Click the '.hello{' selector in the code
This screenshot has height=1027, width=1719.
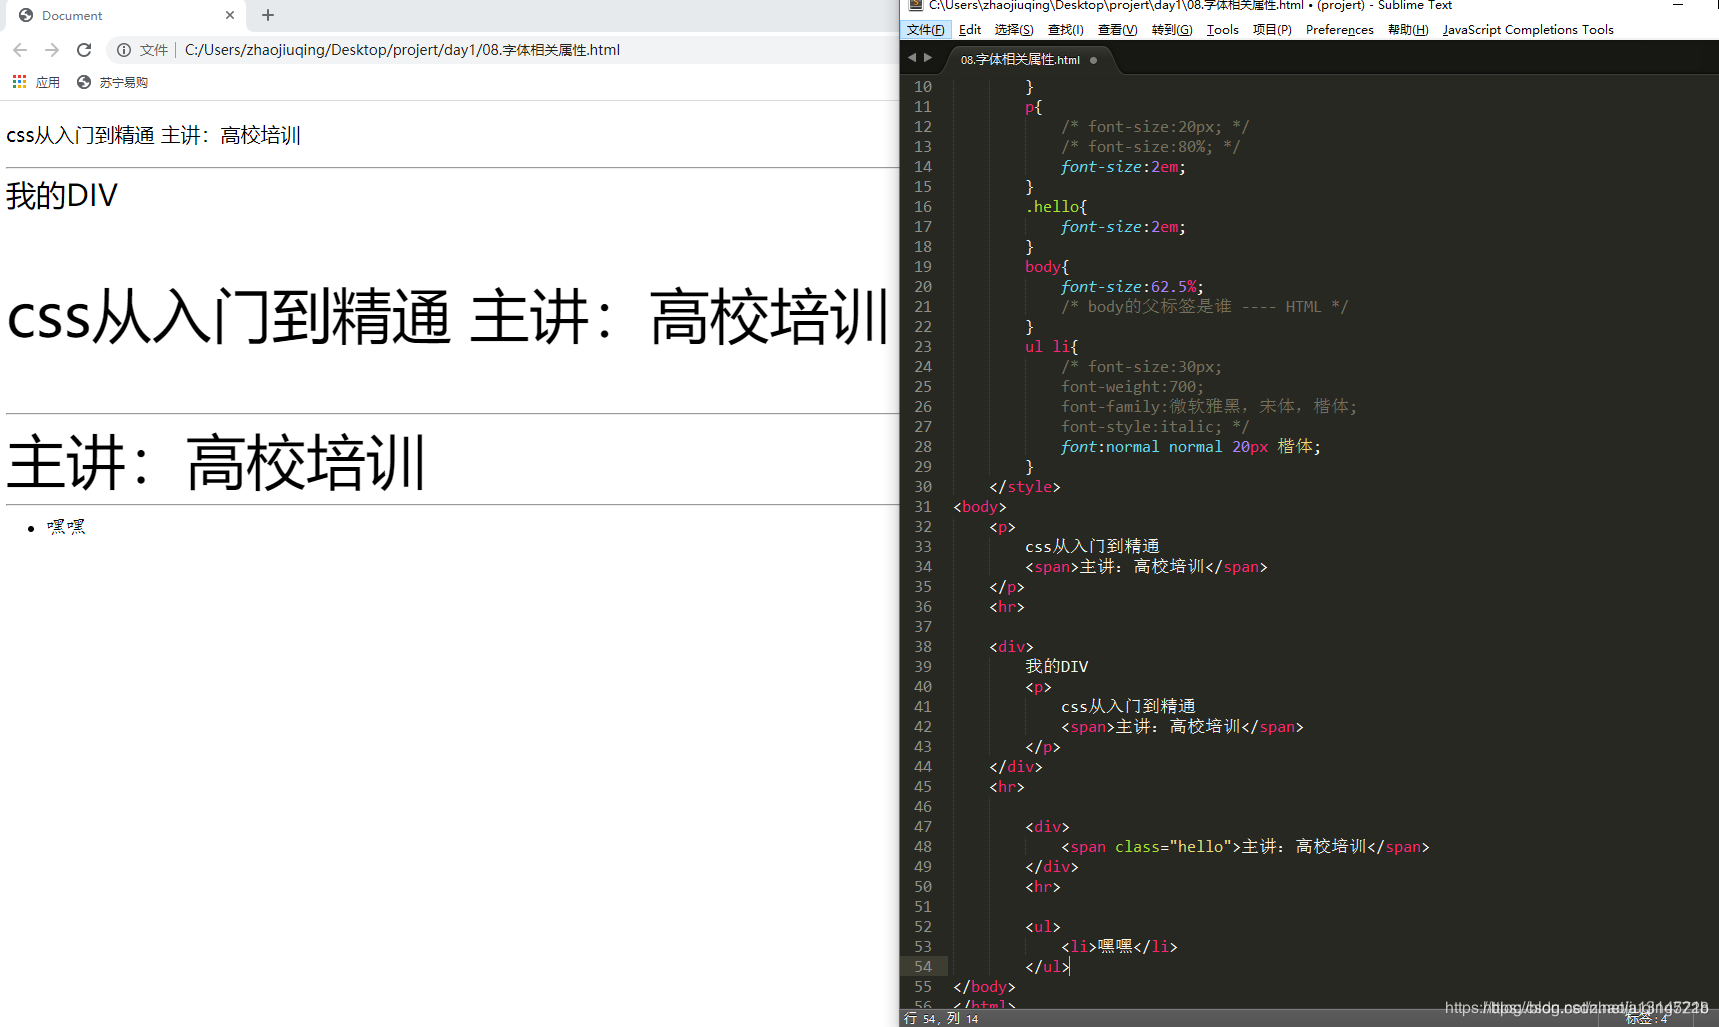(1056, 207)
